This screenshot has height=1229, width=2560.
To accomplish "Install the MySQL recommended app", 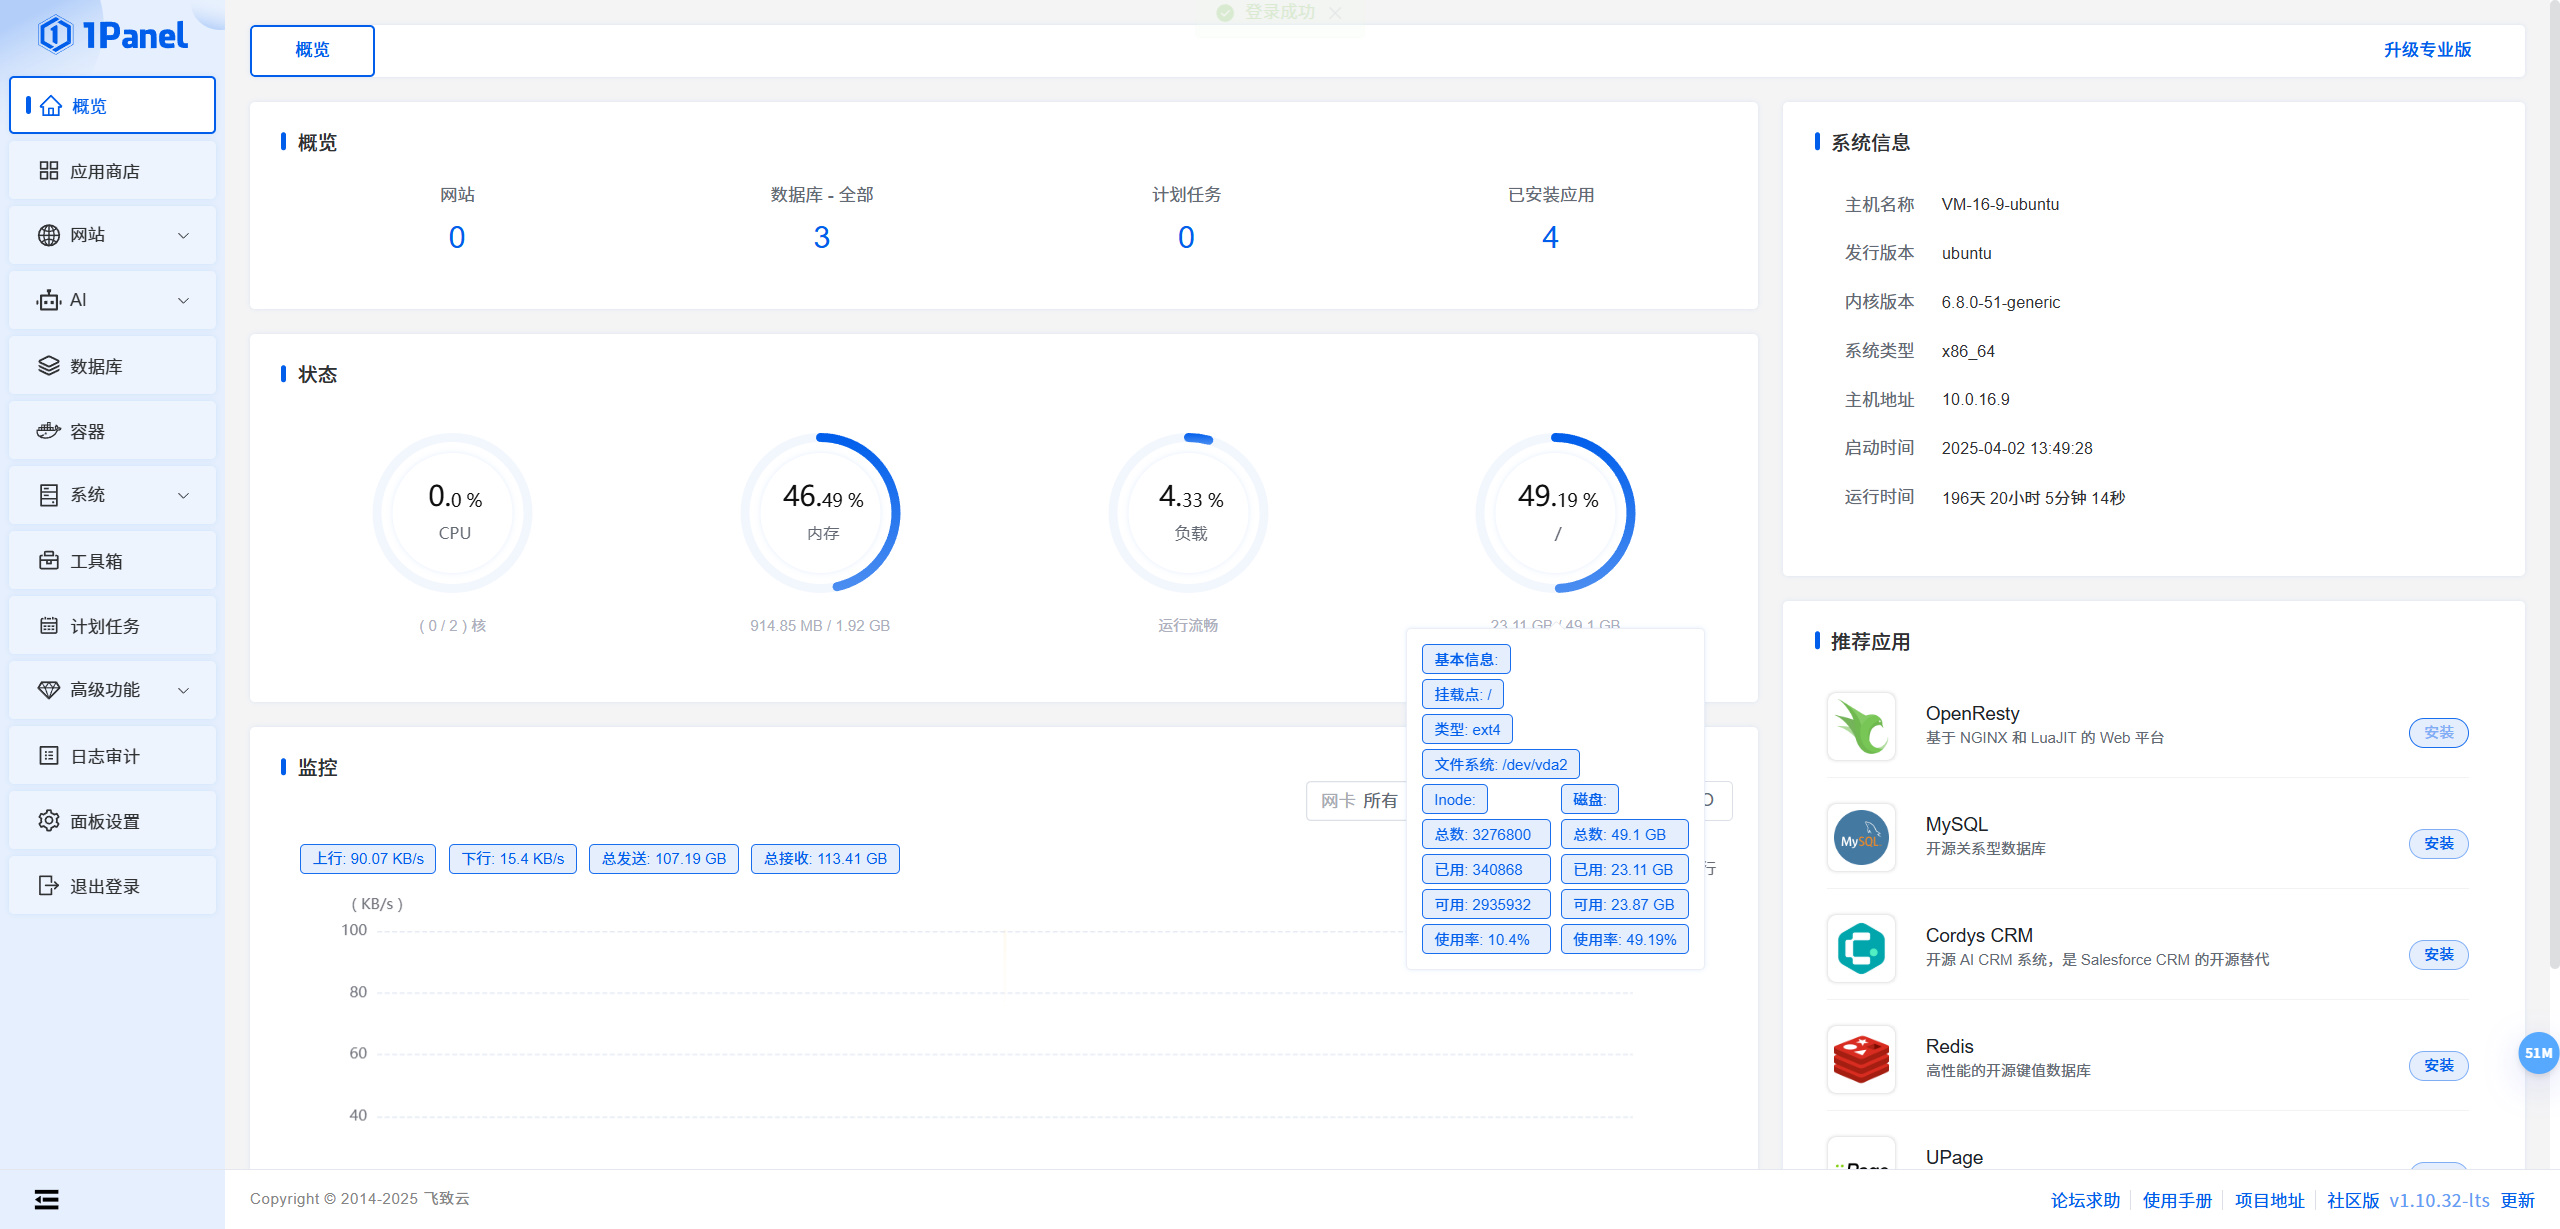I will click(x=2437, y=844).
